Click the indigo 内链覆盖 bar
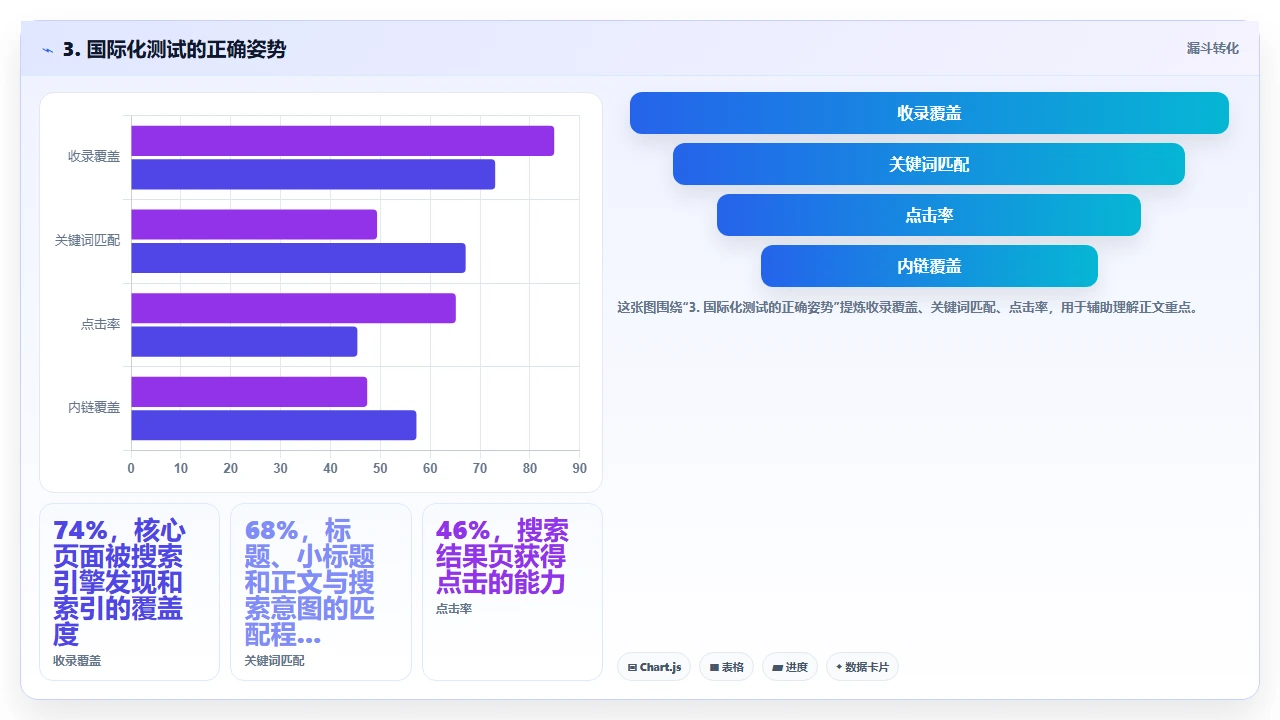The image size is (1280, 720). (x=273, y=425)
